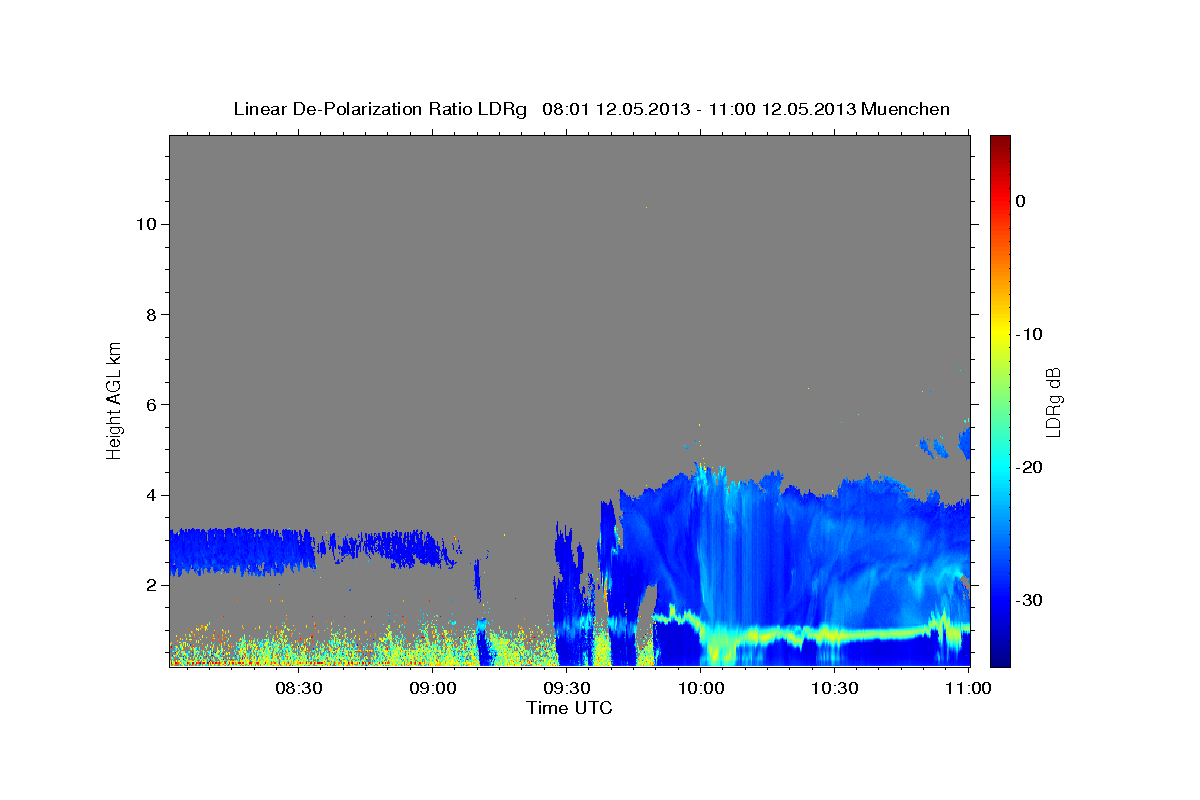This screenshot has width=1200, height=800.
Task: Click the height tick label 6
Action: 150,405
